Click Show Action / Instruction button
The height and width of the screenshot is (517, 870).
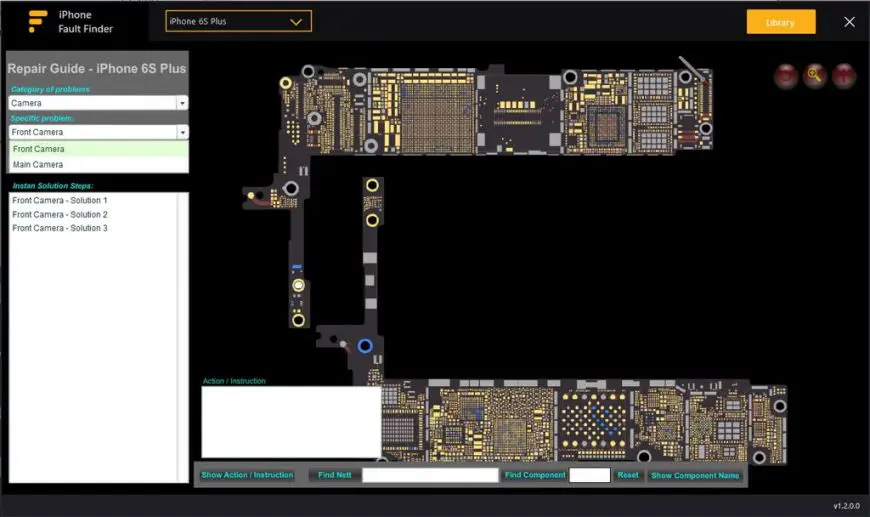[x=247, y=475]
